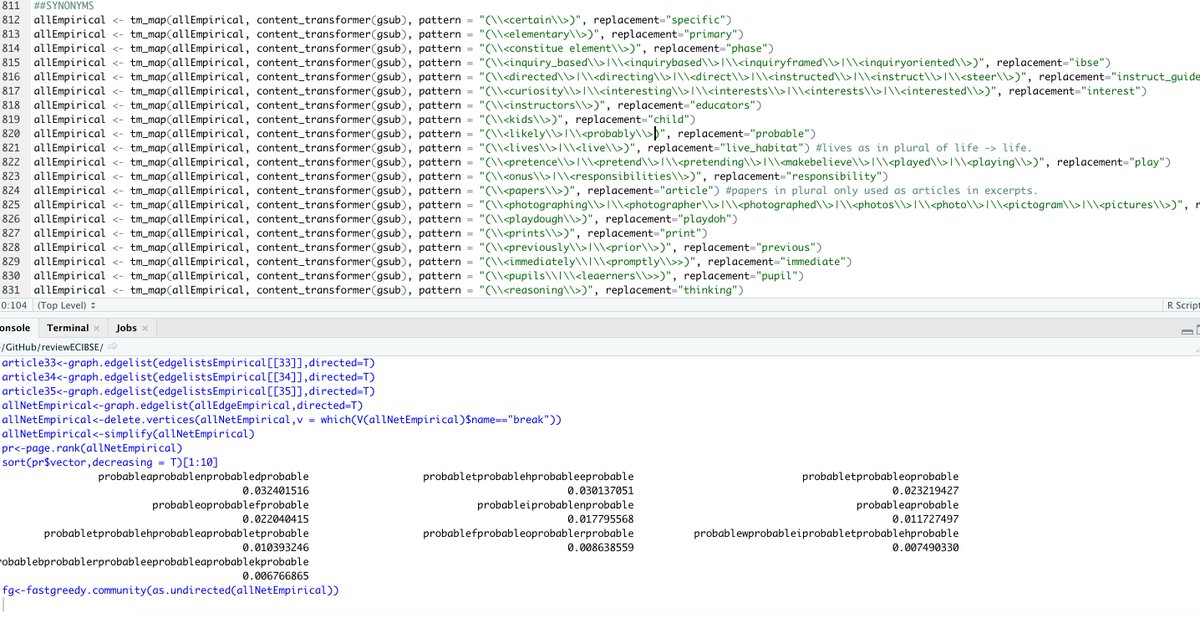Image resolution: width=1200 pixels, height=618 pixels.
Task: Click the sort(pr$vector...) console command
Action: [x=110, y=462]
